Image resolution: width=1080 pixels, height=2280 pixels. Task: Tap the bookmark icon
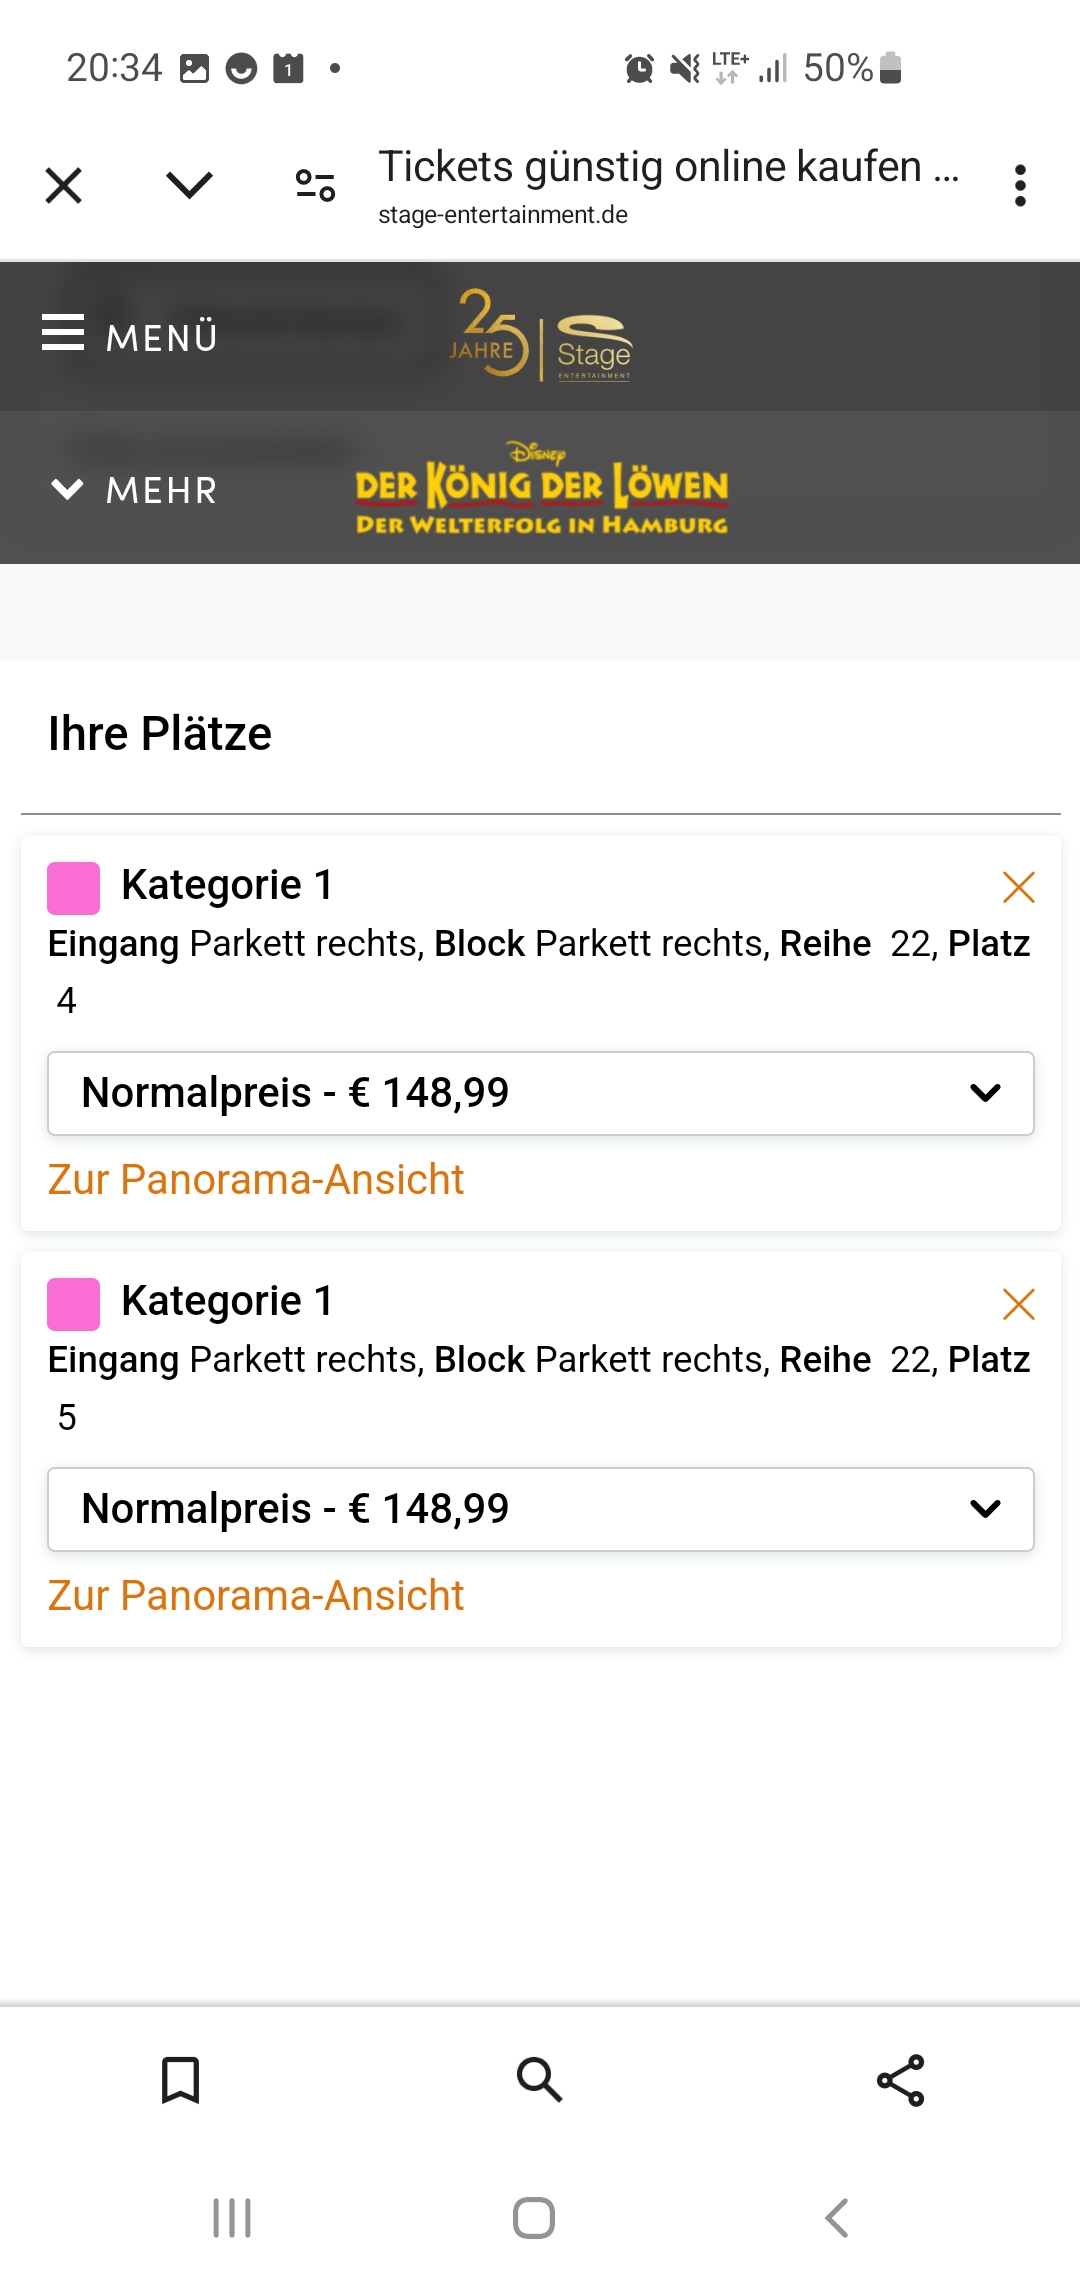click(x=181, y=2081)
